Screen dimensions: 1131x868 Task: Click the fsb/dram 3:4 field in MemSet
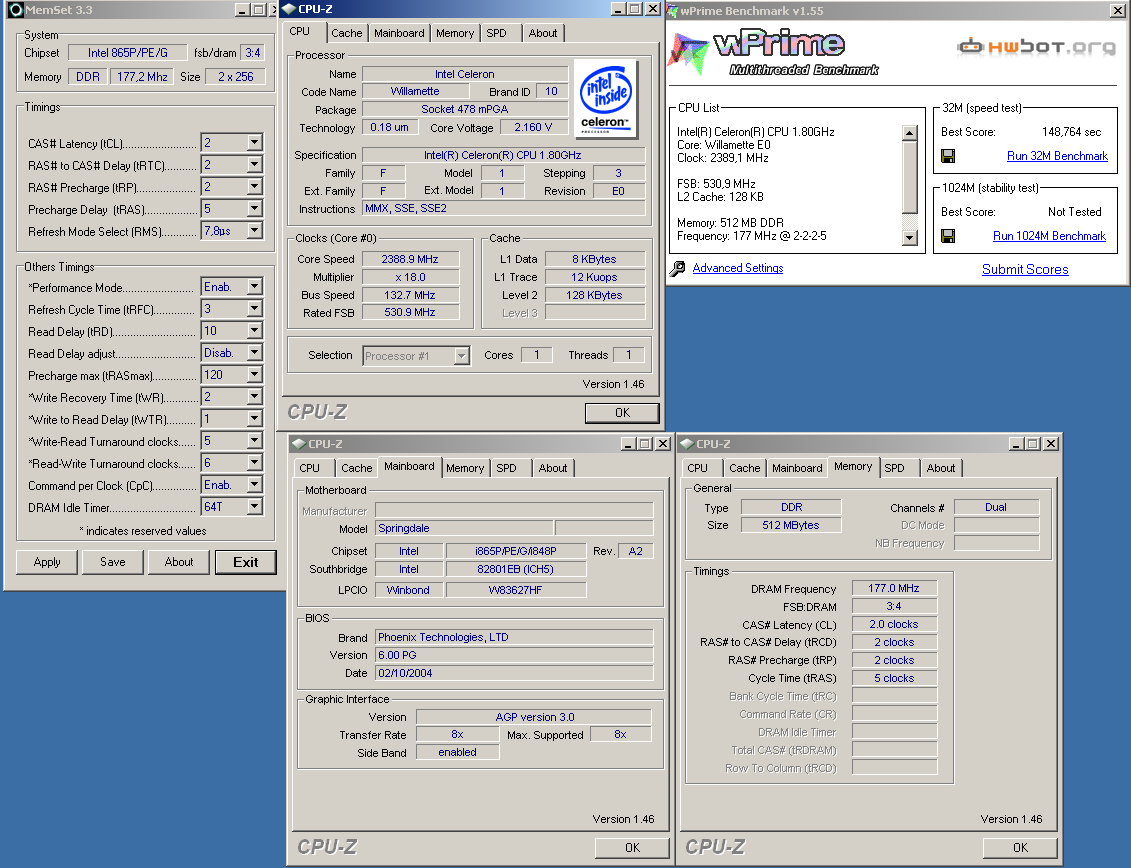pyautogui.click(x=252, y=53)
